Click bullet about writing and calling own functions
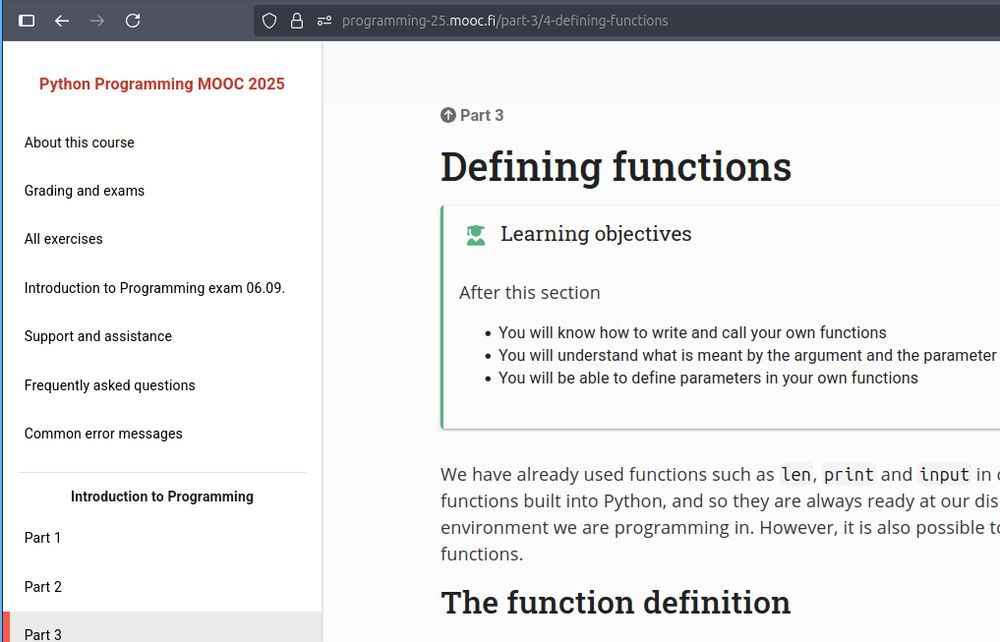The width and height of the screenshot is (1000, 642). tap(692, 333)
